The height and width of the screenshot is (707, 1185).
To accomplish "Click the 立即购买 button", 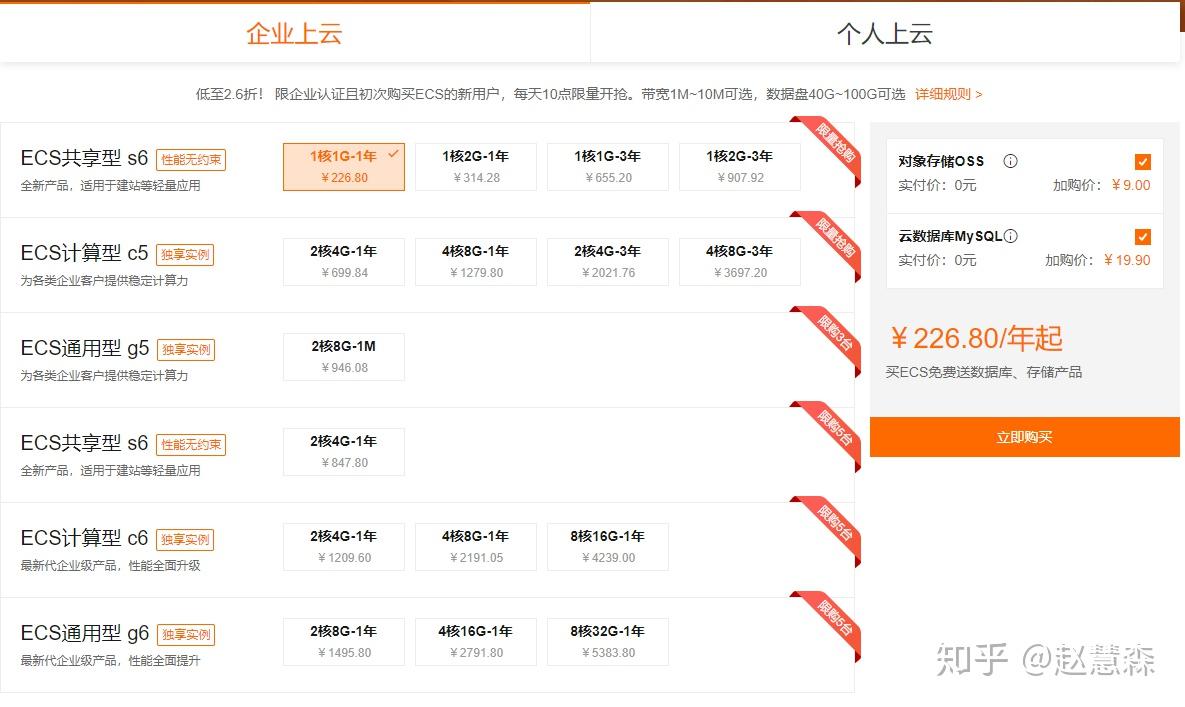I will coord(1025,437).
